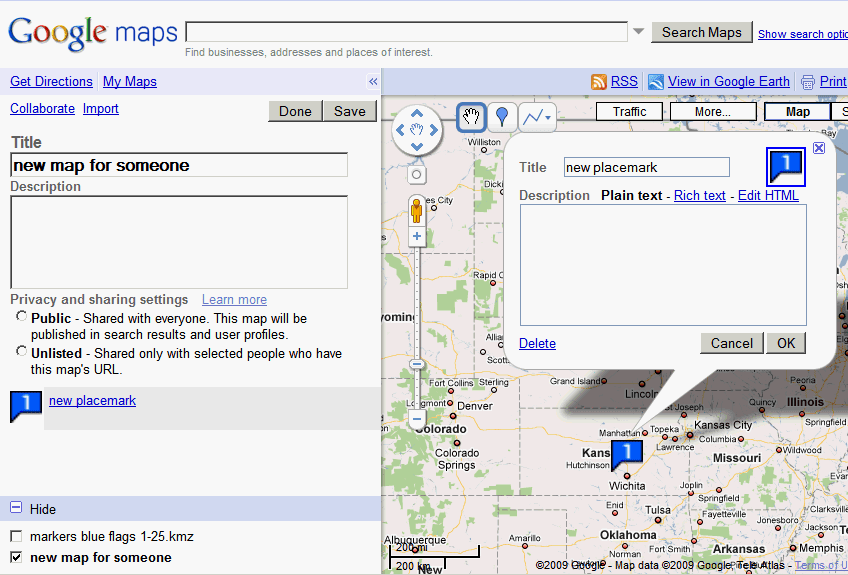
Task: Select the Public sharing radio button
Action: click(22, 316)
